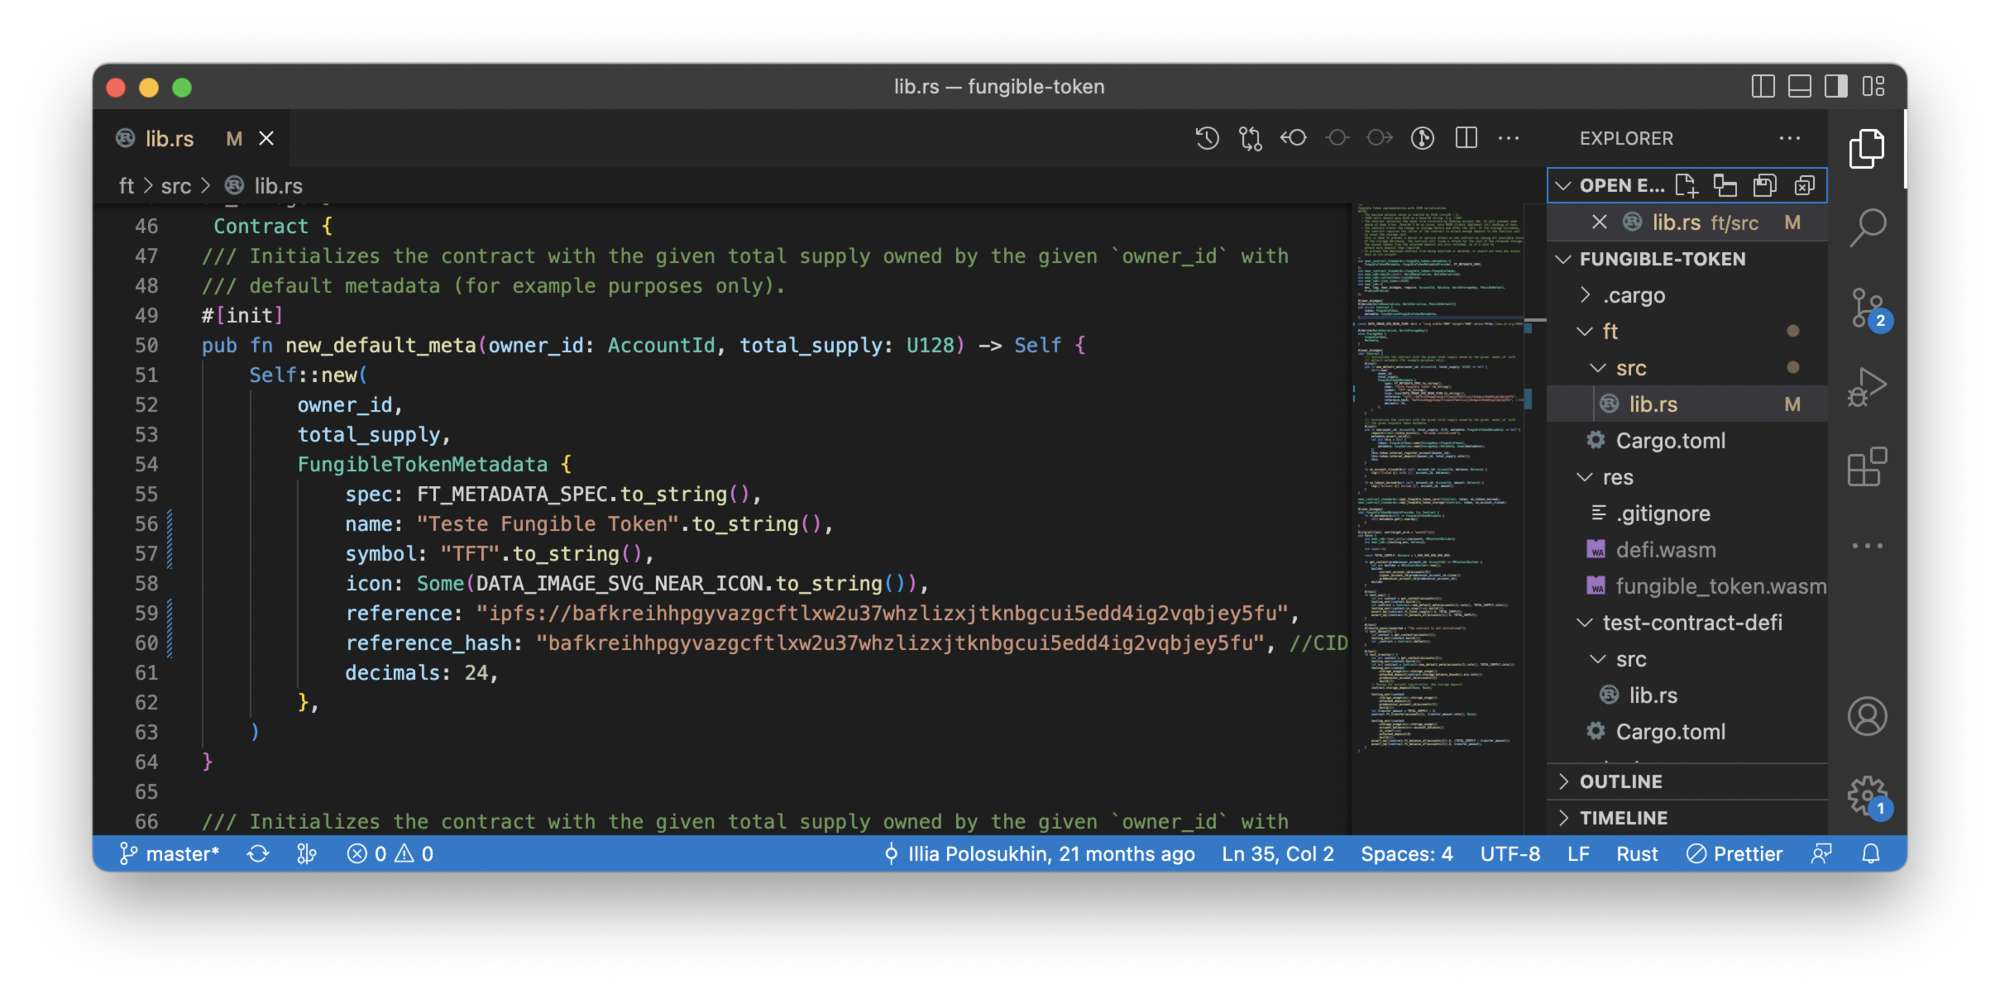Expand the .cargo folder

click(1634, 296)
